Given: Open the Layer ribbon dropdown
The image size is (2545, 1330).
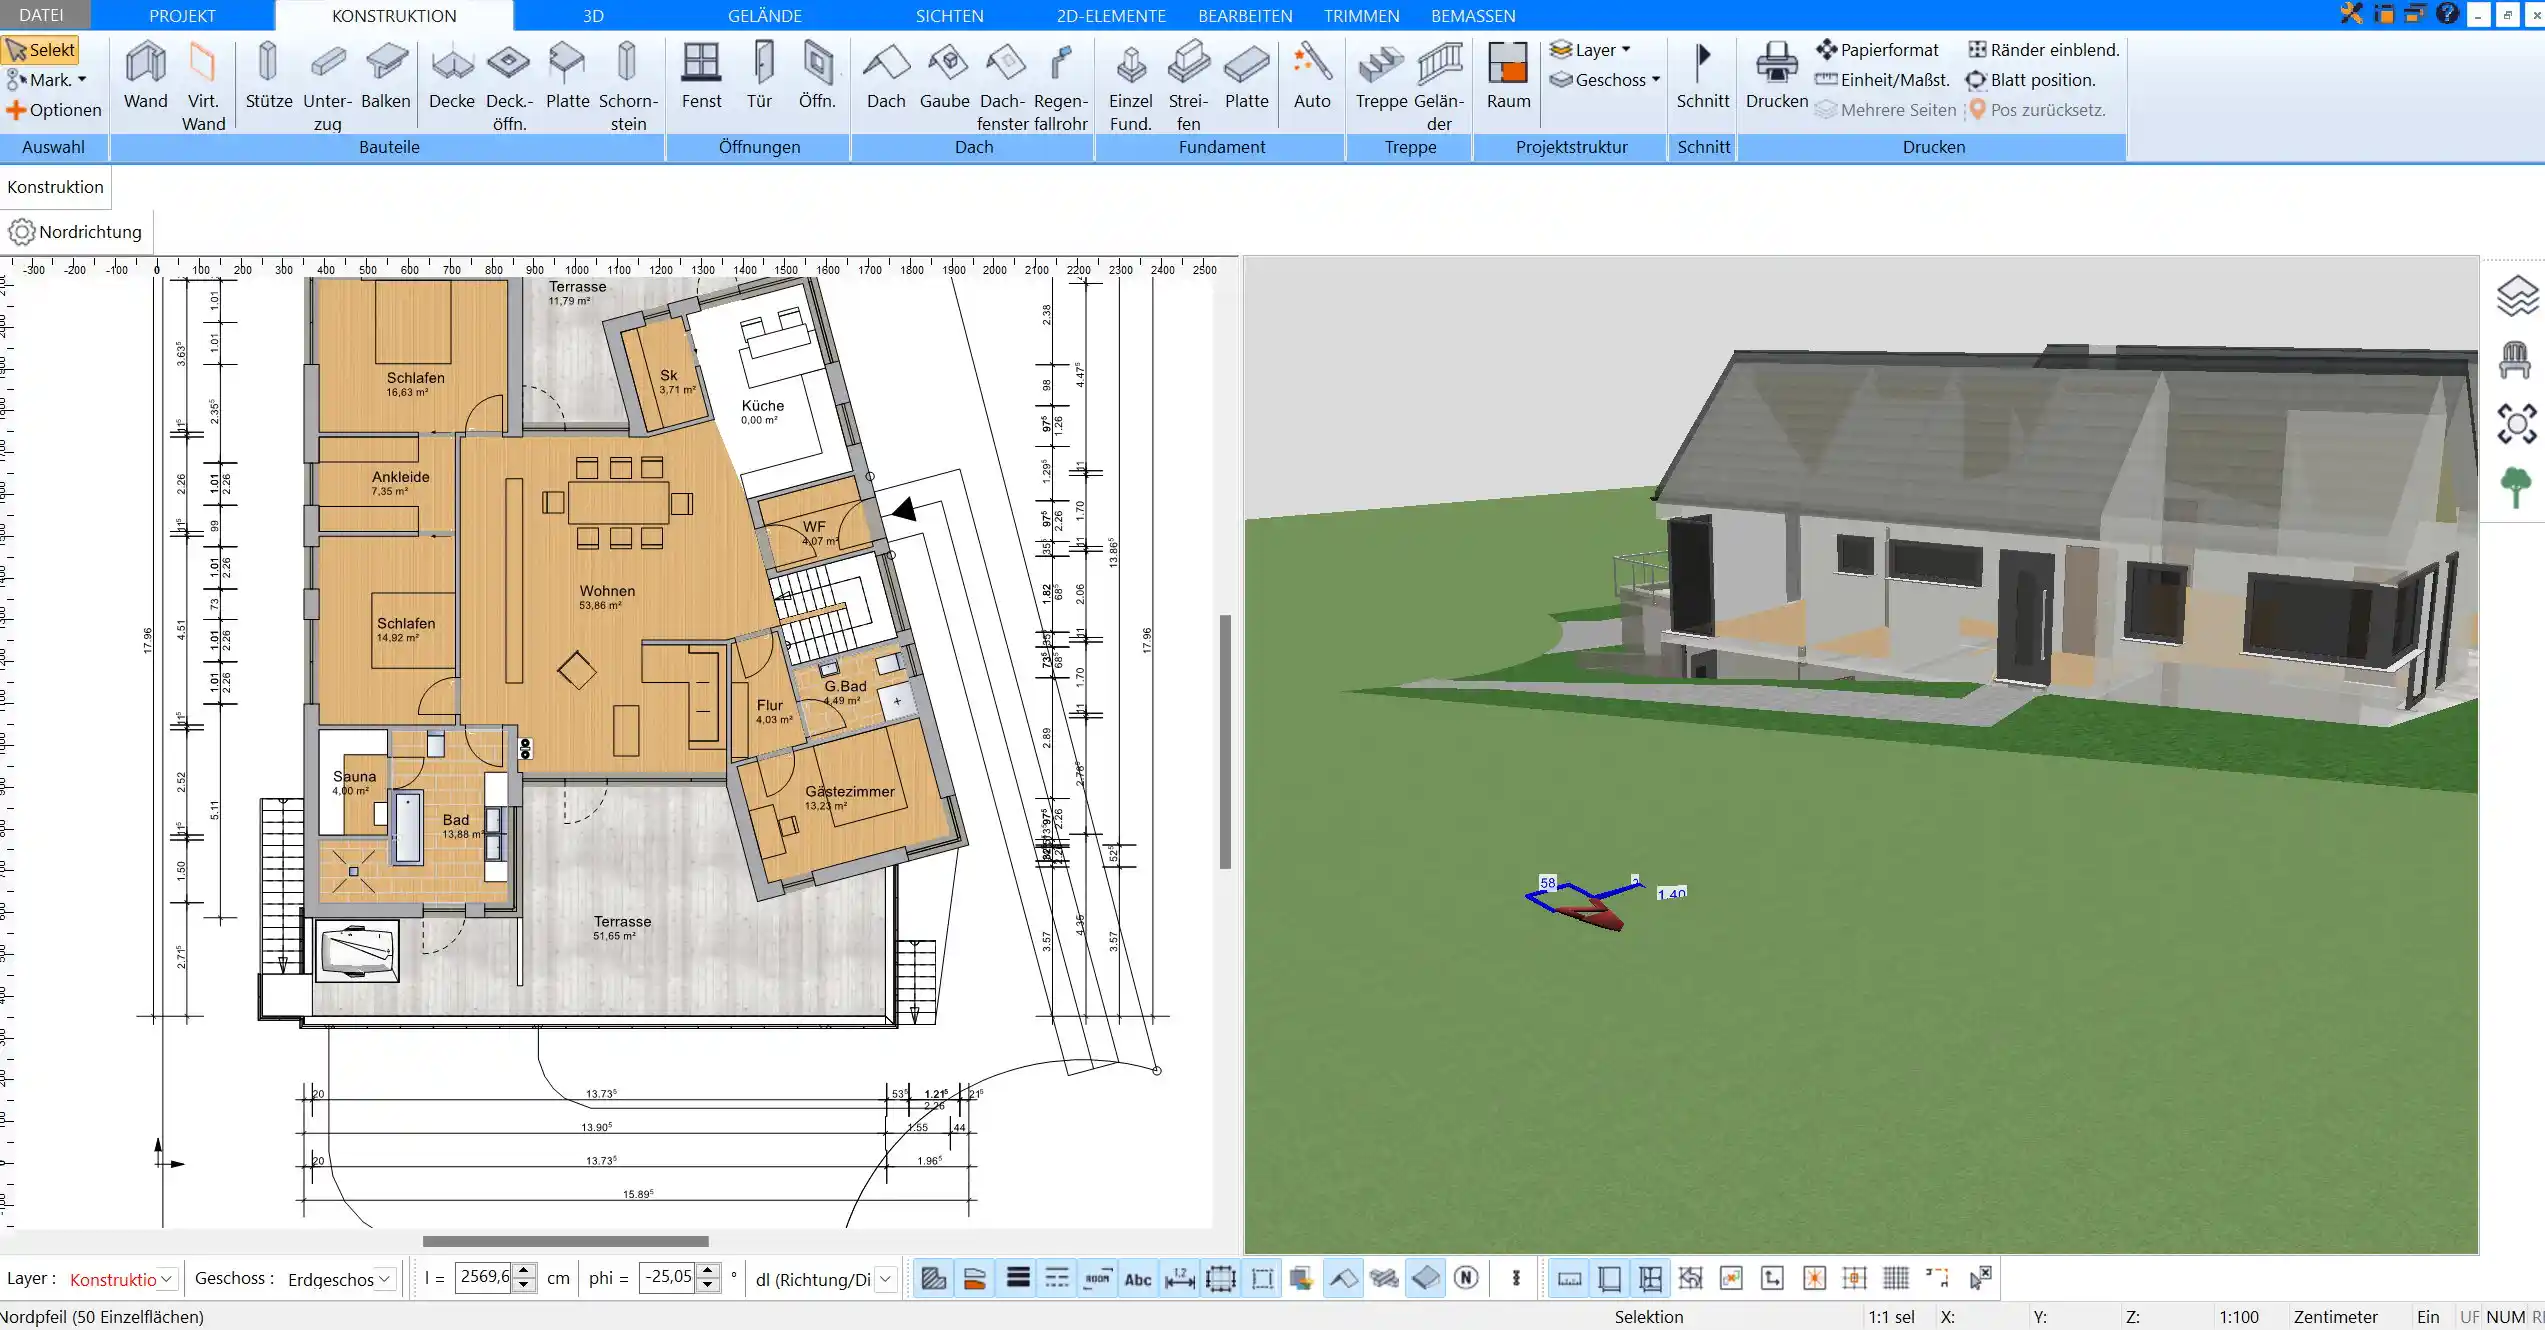Looking at the screenshot, I should point(1591,50).
